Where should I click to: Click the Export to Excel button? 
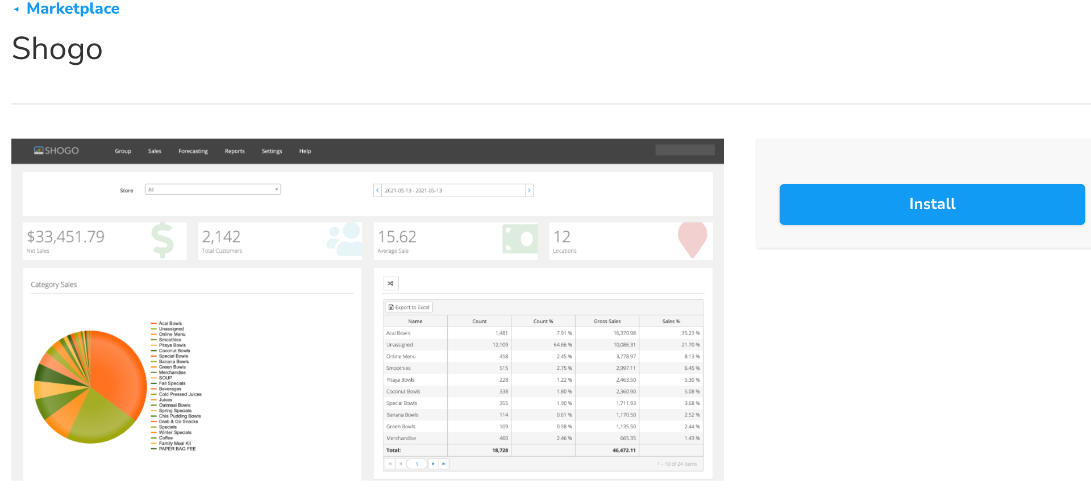[x=408, y=306]
